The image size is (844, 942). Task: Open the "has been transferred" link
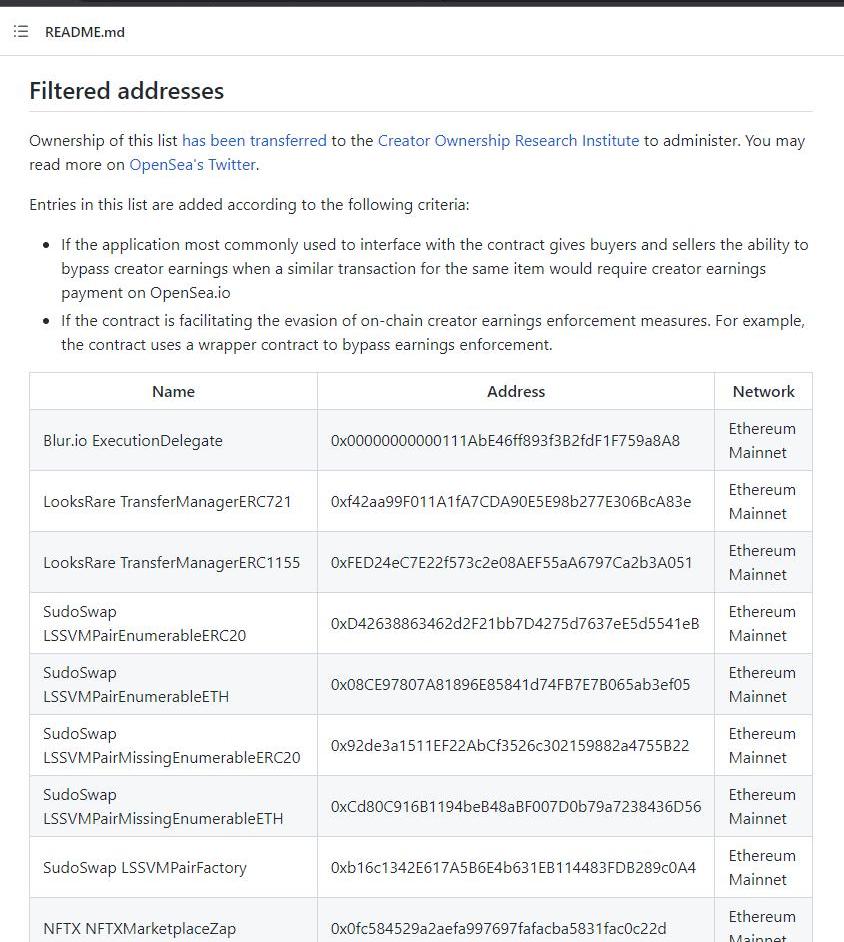254,141
